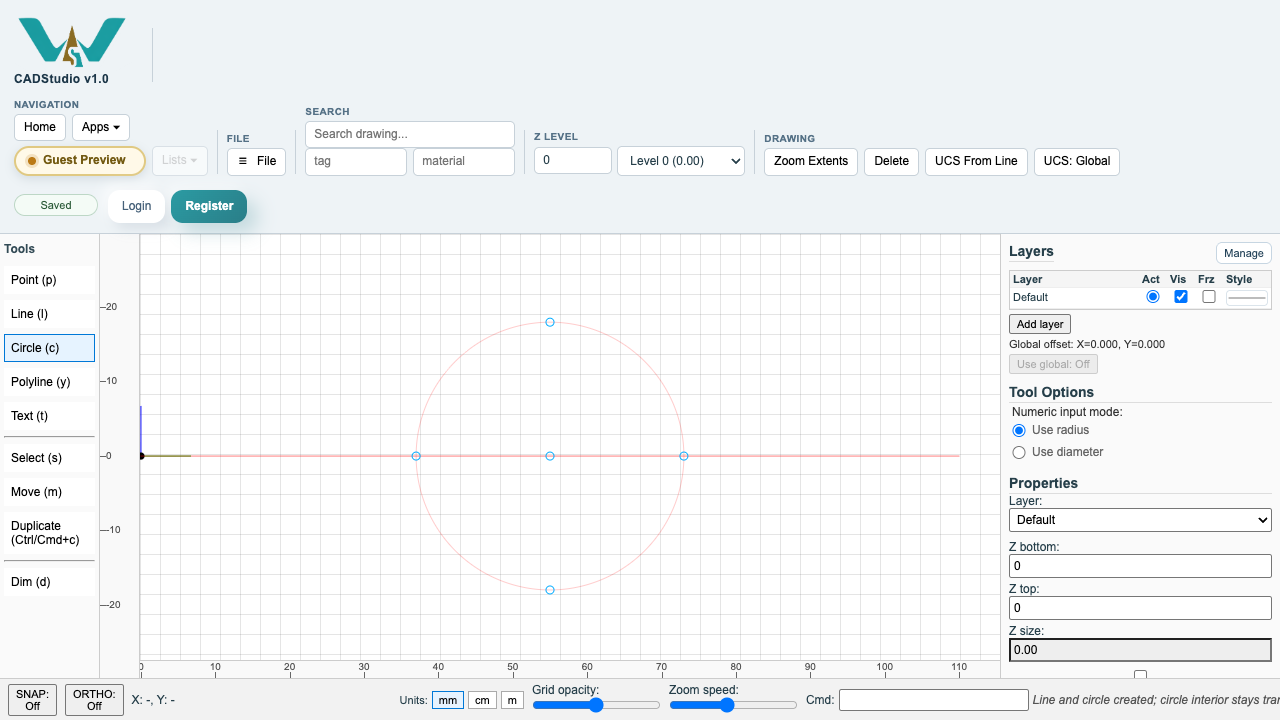The image size is (1280, 720).
Task: Click the circle's top grip handle
Action: [x=550, y=322]
